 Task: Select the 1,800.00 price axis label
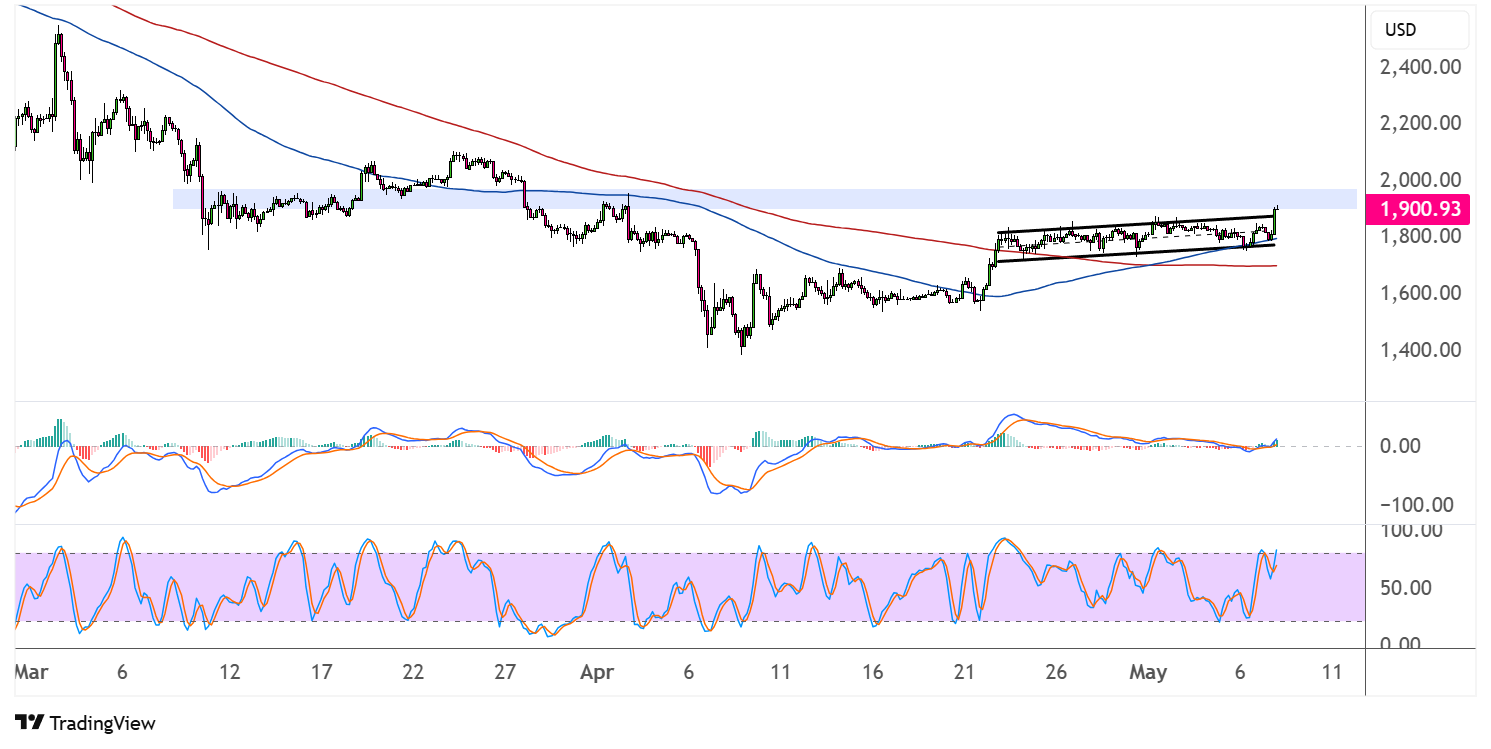(x=1421, y=237)
